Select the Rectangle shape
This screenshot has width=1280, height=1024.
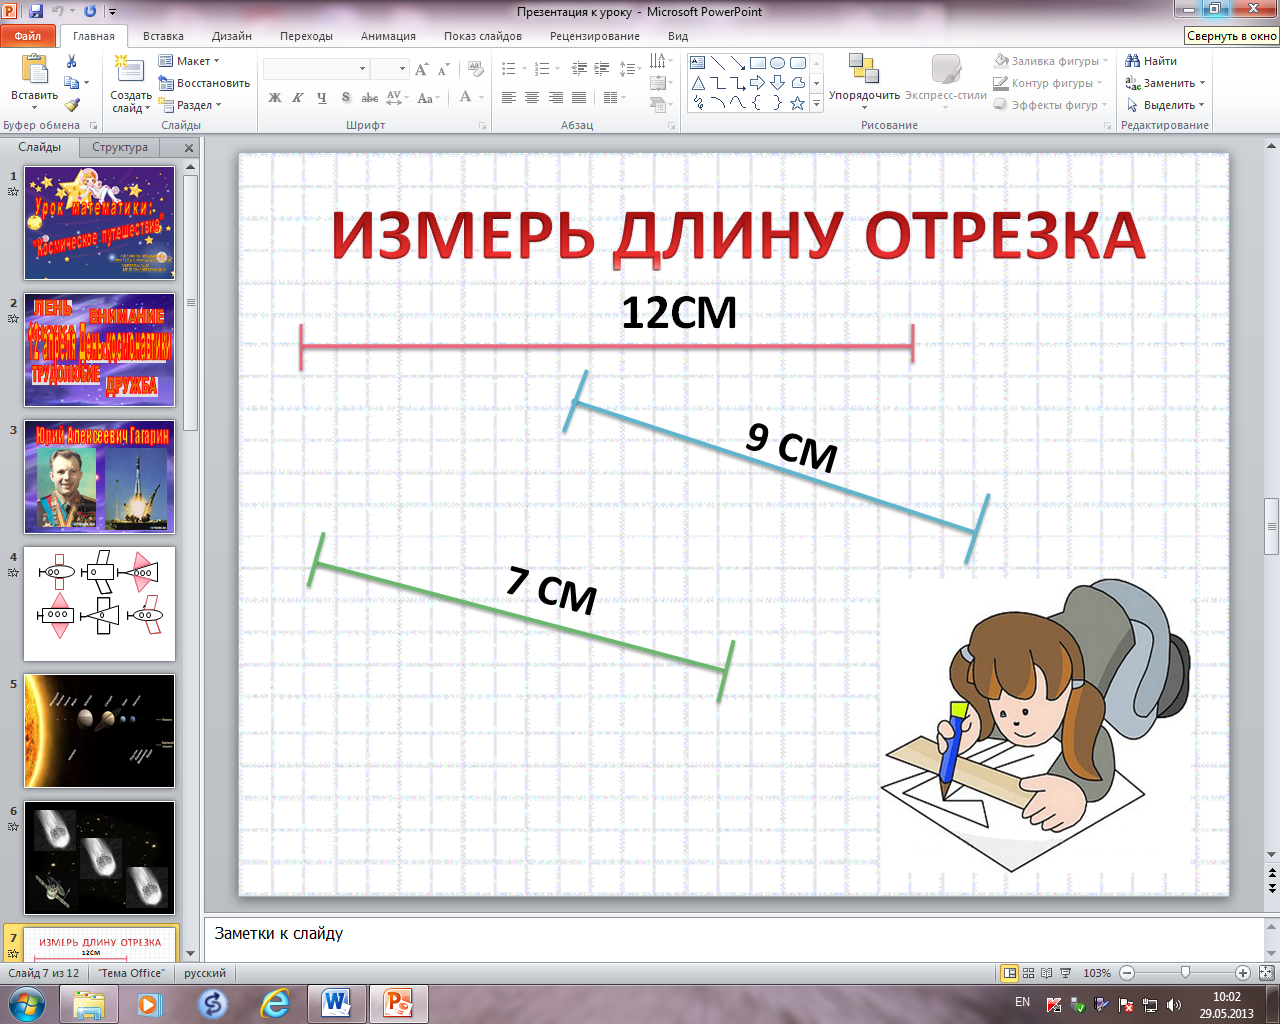pyautogui.click(x=758, y=63)
